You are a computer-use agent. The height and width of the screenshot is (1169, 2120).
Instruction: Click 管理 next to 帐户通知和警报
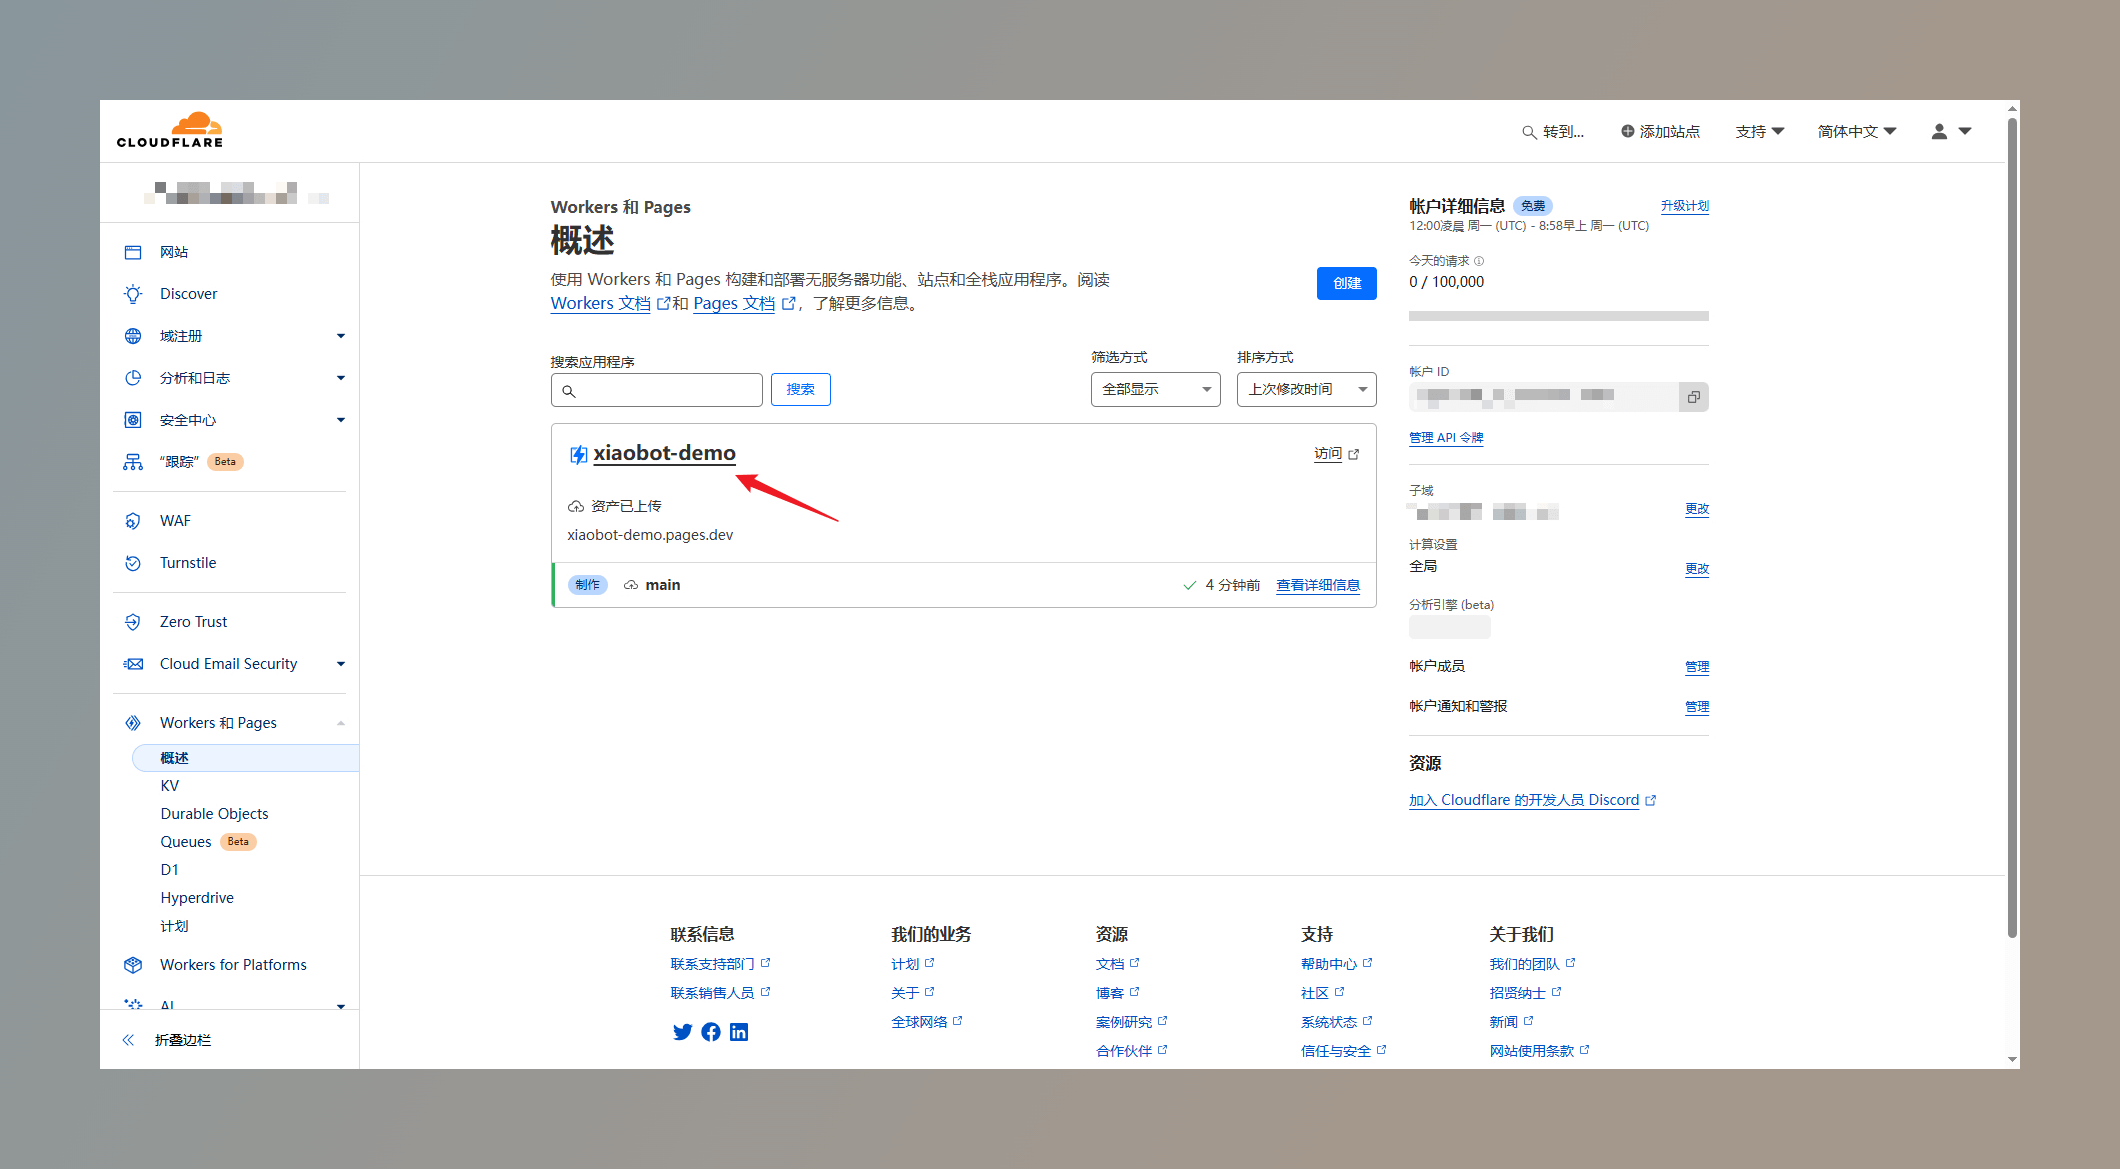click(1696, 707)
